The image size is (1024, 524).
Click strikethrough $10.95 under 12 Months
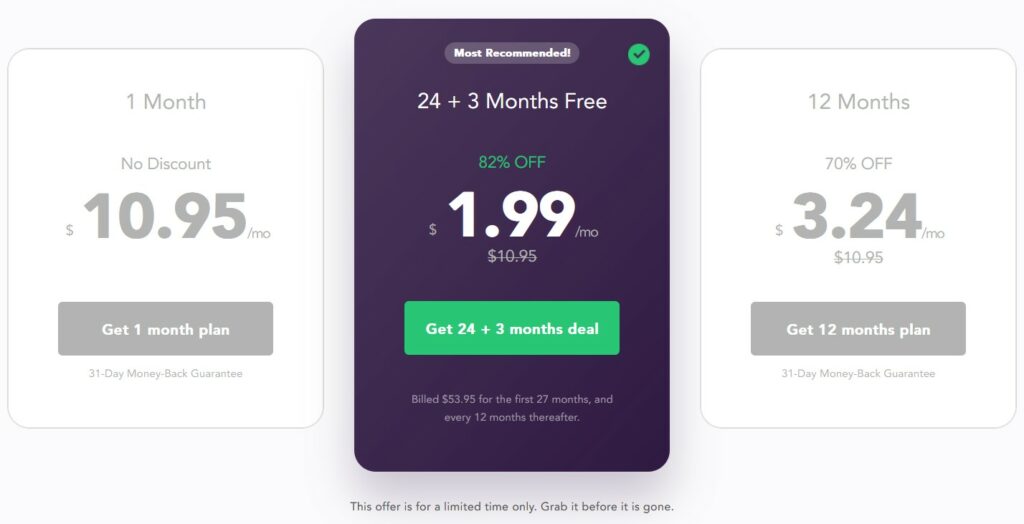pos(858,257)
